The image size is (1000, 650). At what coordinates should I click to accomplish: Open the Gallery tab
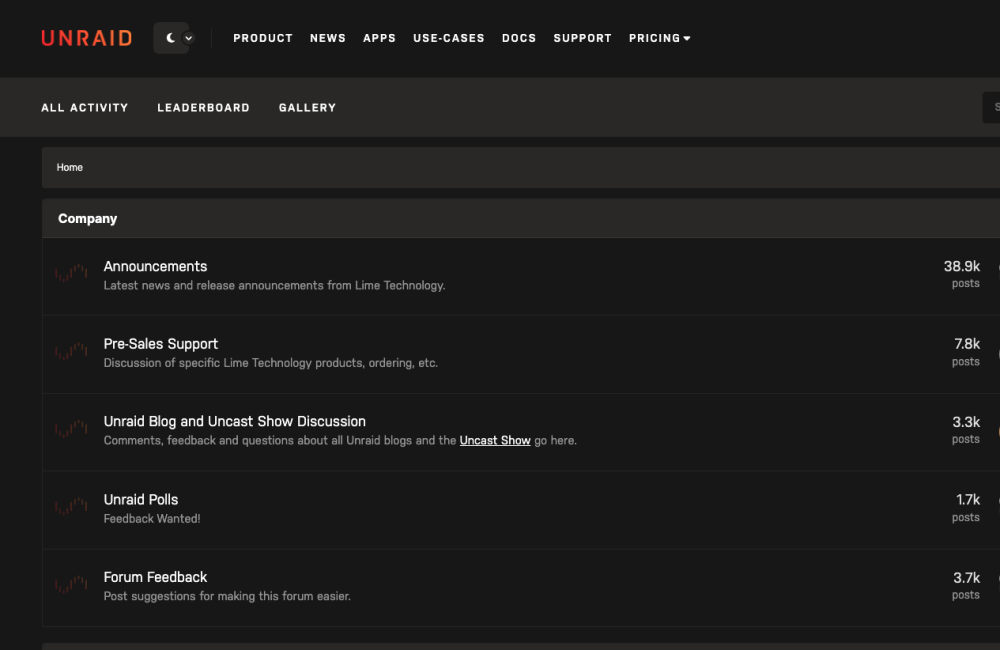click(x=307, y=108)
